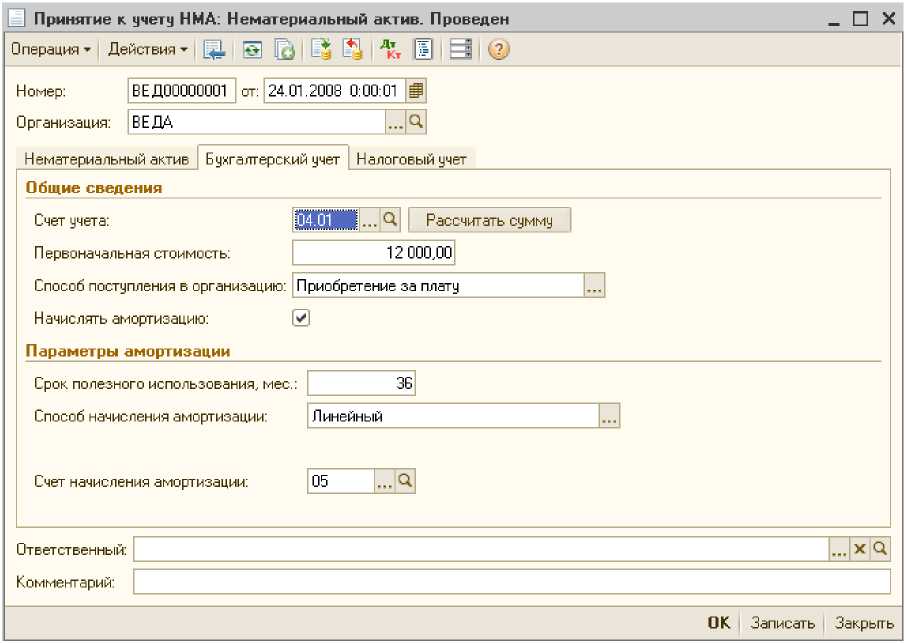Image resolution: width=907 pixels, height=643 pixels.
Task: Click the magnifier next to Организация field
Action: (417, 122)
